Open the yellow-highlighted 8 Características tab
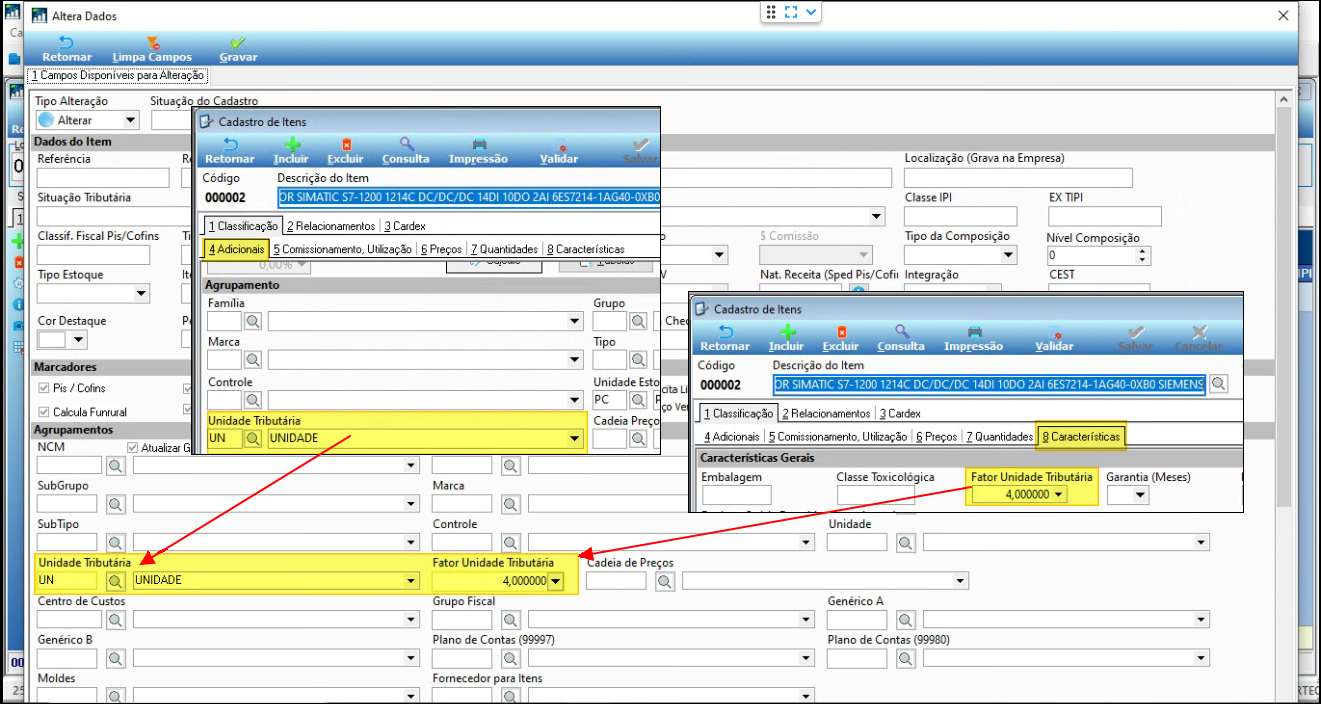The height and width of the screenshot is (704, 1321). point(1081,437)
